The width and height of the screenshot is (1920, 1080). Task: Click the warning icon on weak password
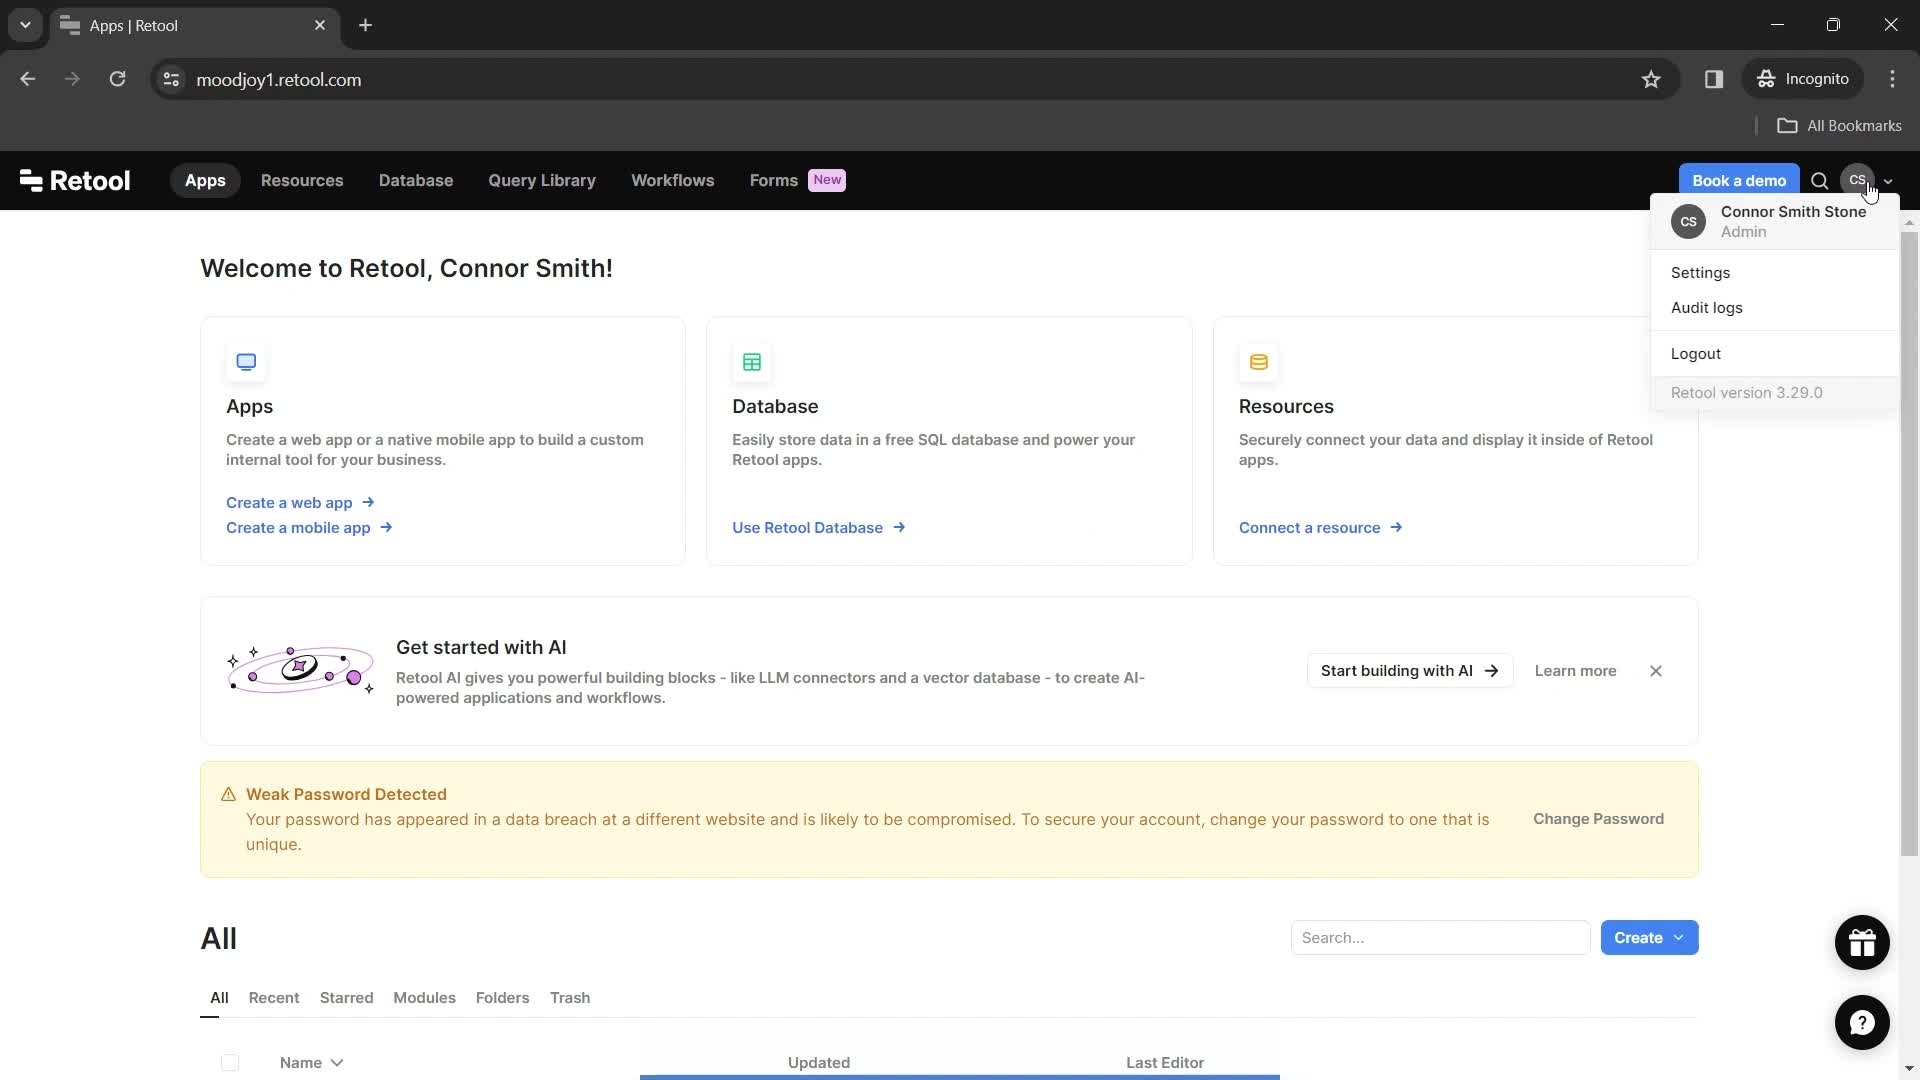(229, 794)
